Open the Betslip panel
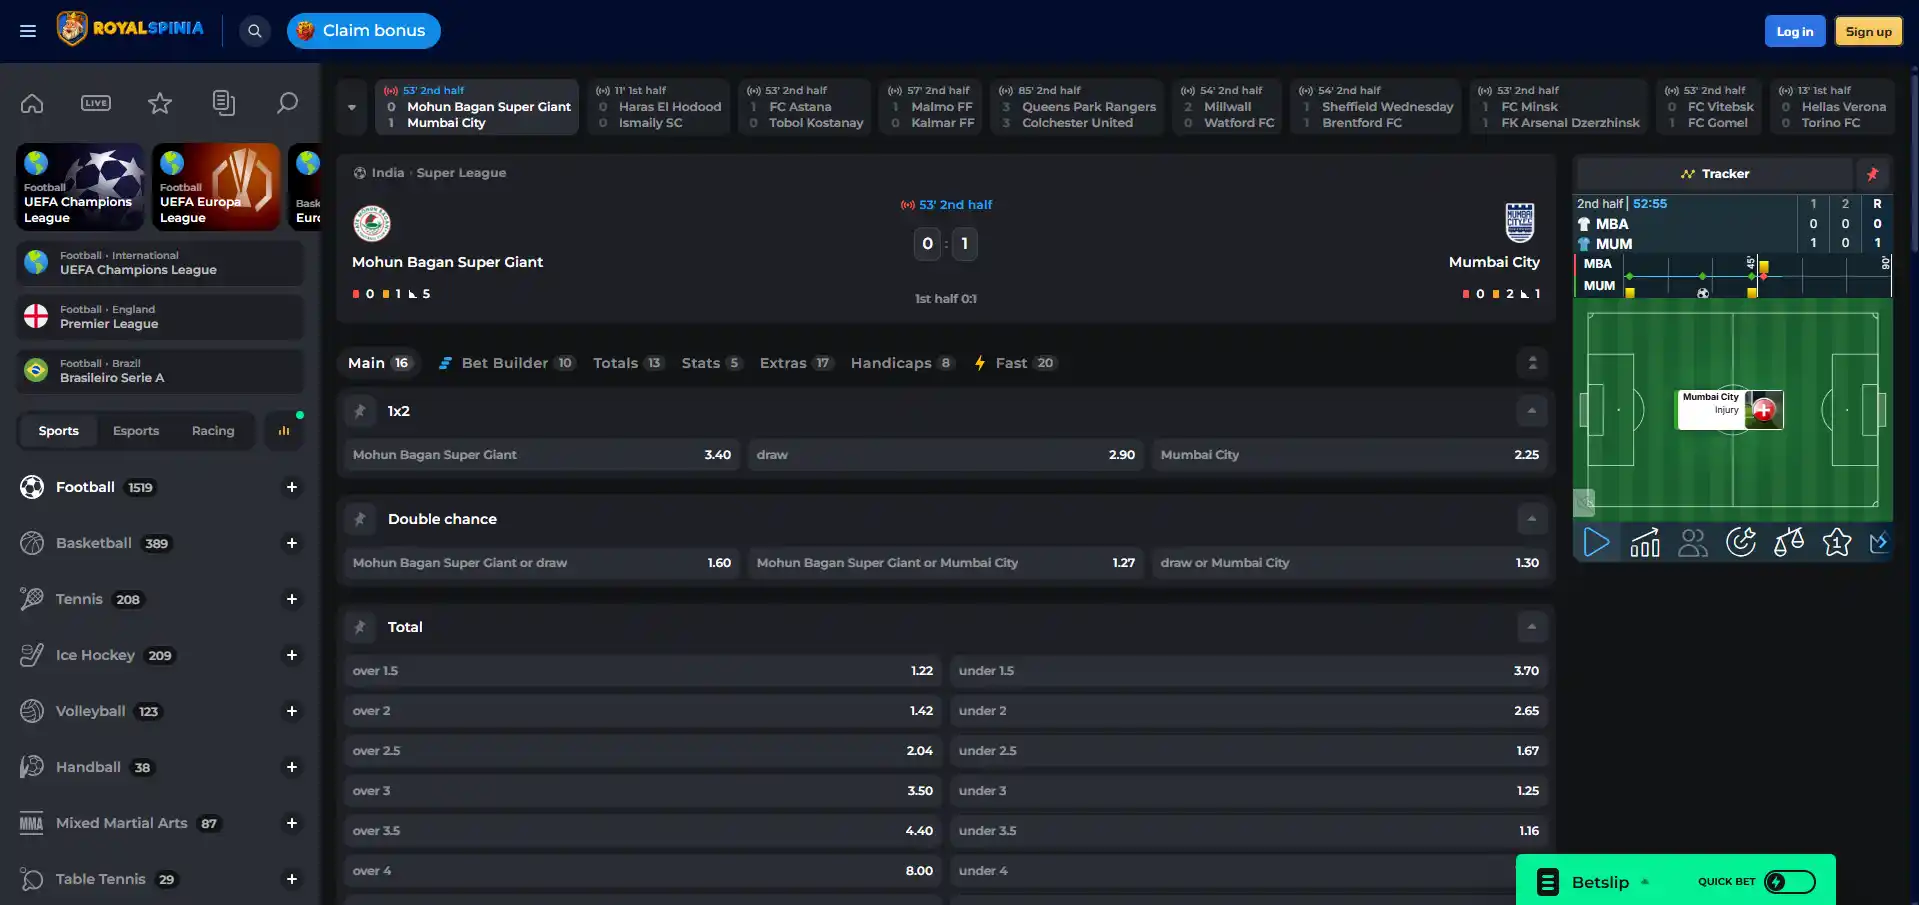Viewport: 1919px width, 905px height. (x=1600, y=882)
